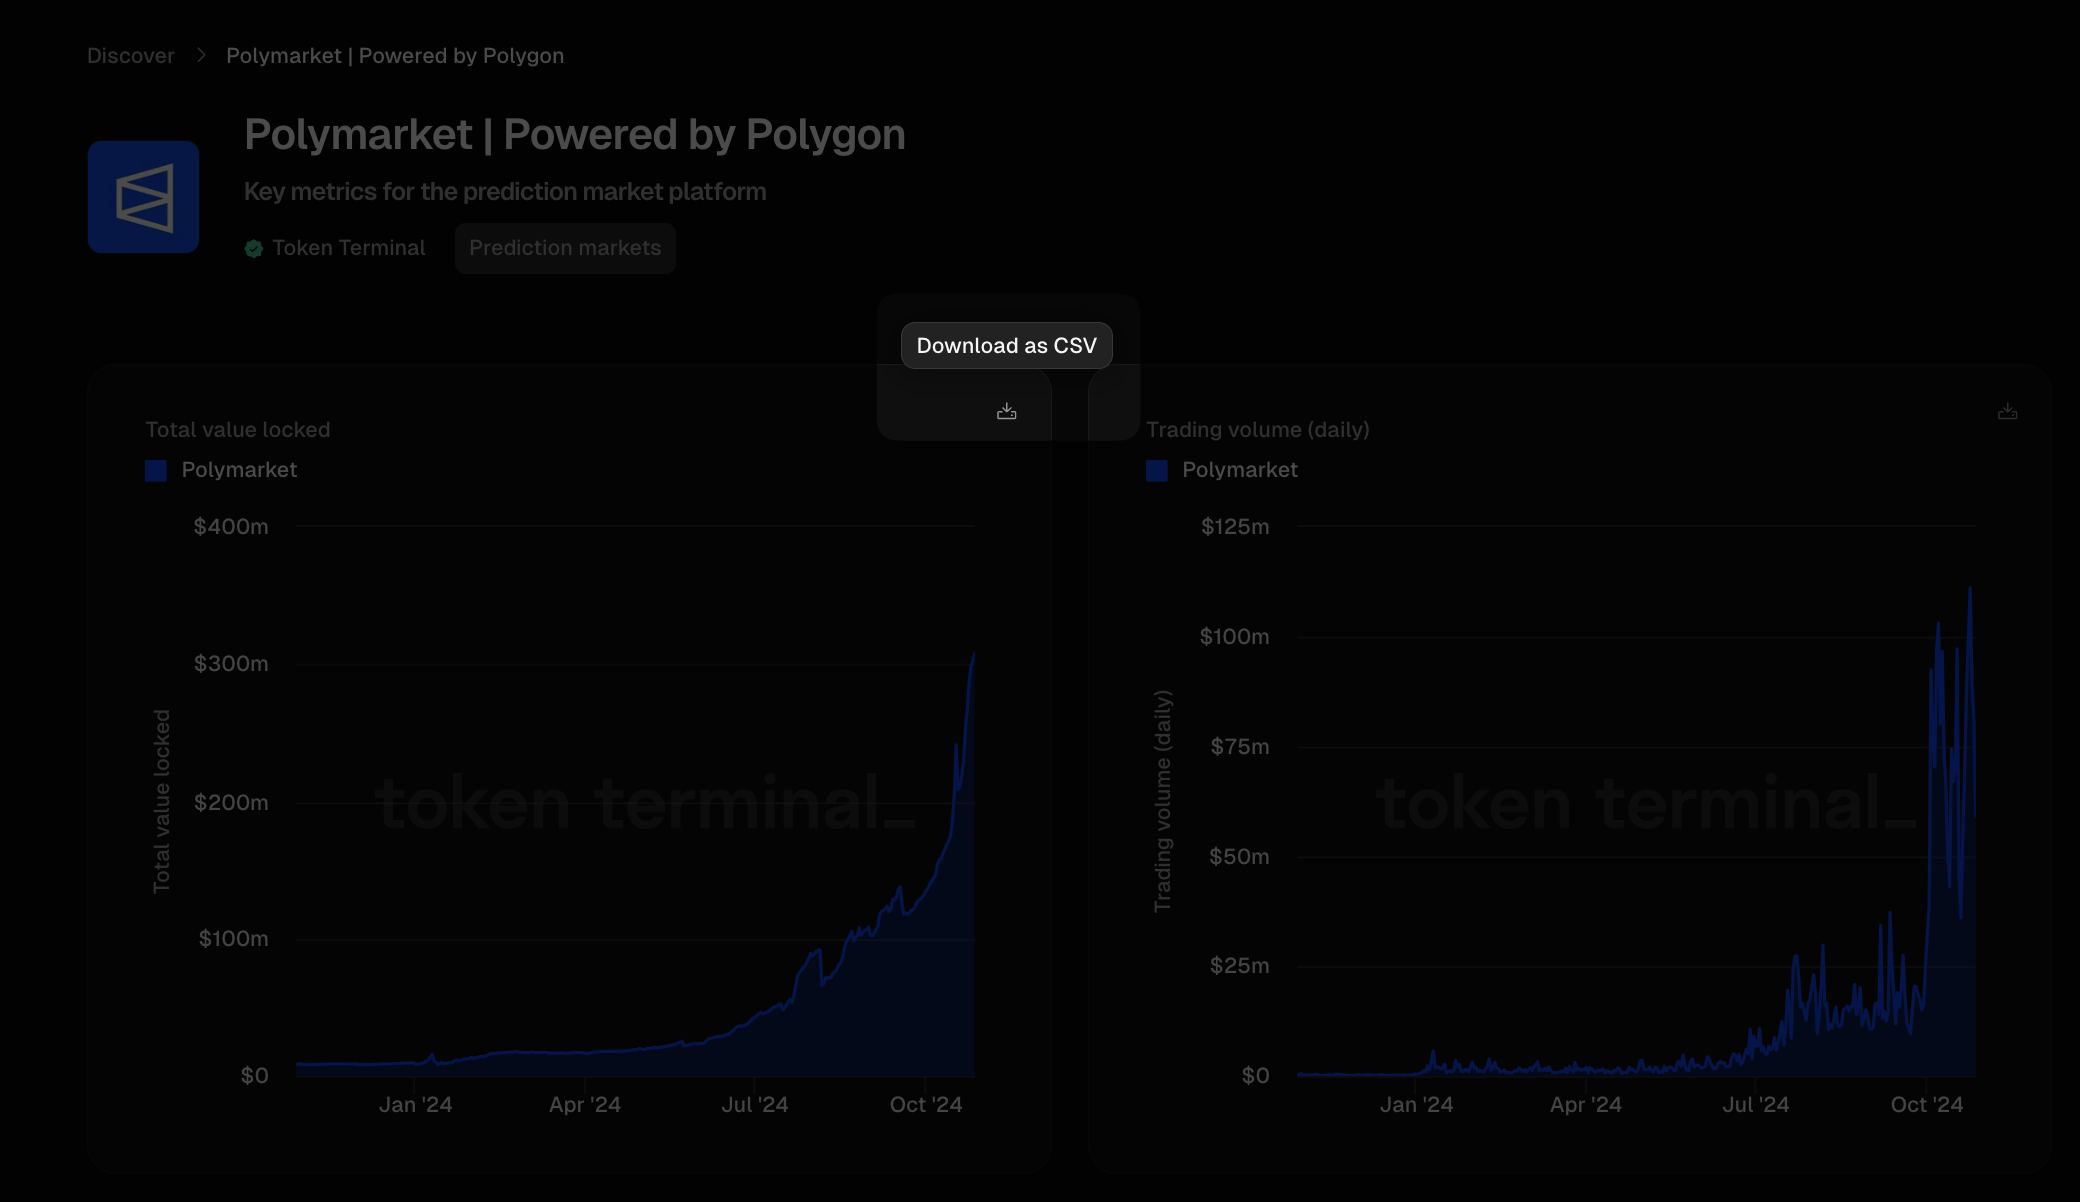Viewport: 2080px width, 1202px height.
Task: Click Apr '24 label on Trading volume chart
Action: [x=1586, y=1105]
